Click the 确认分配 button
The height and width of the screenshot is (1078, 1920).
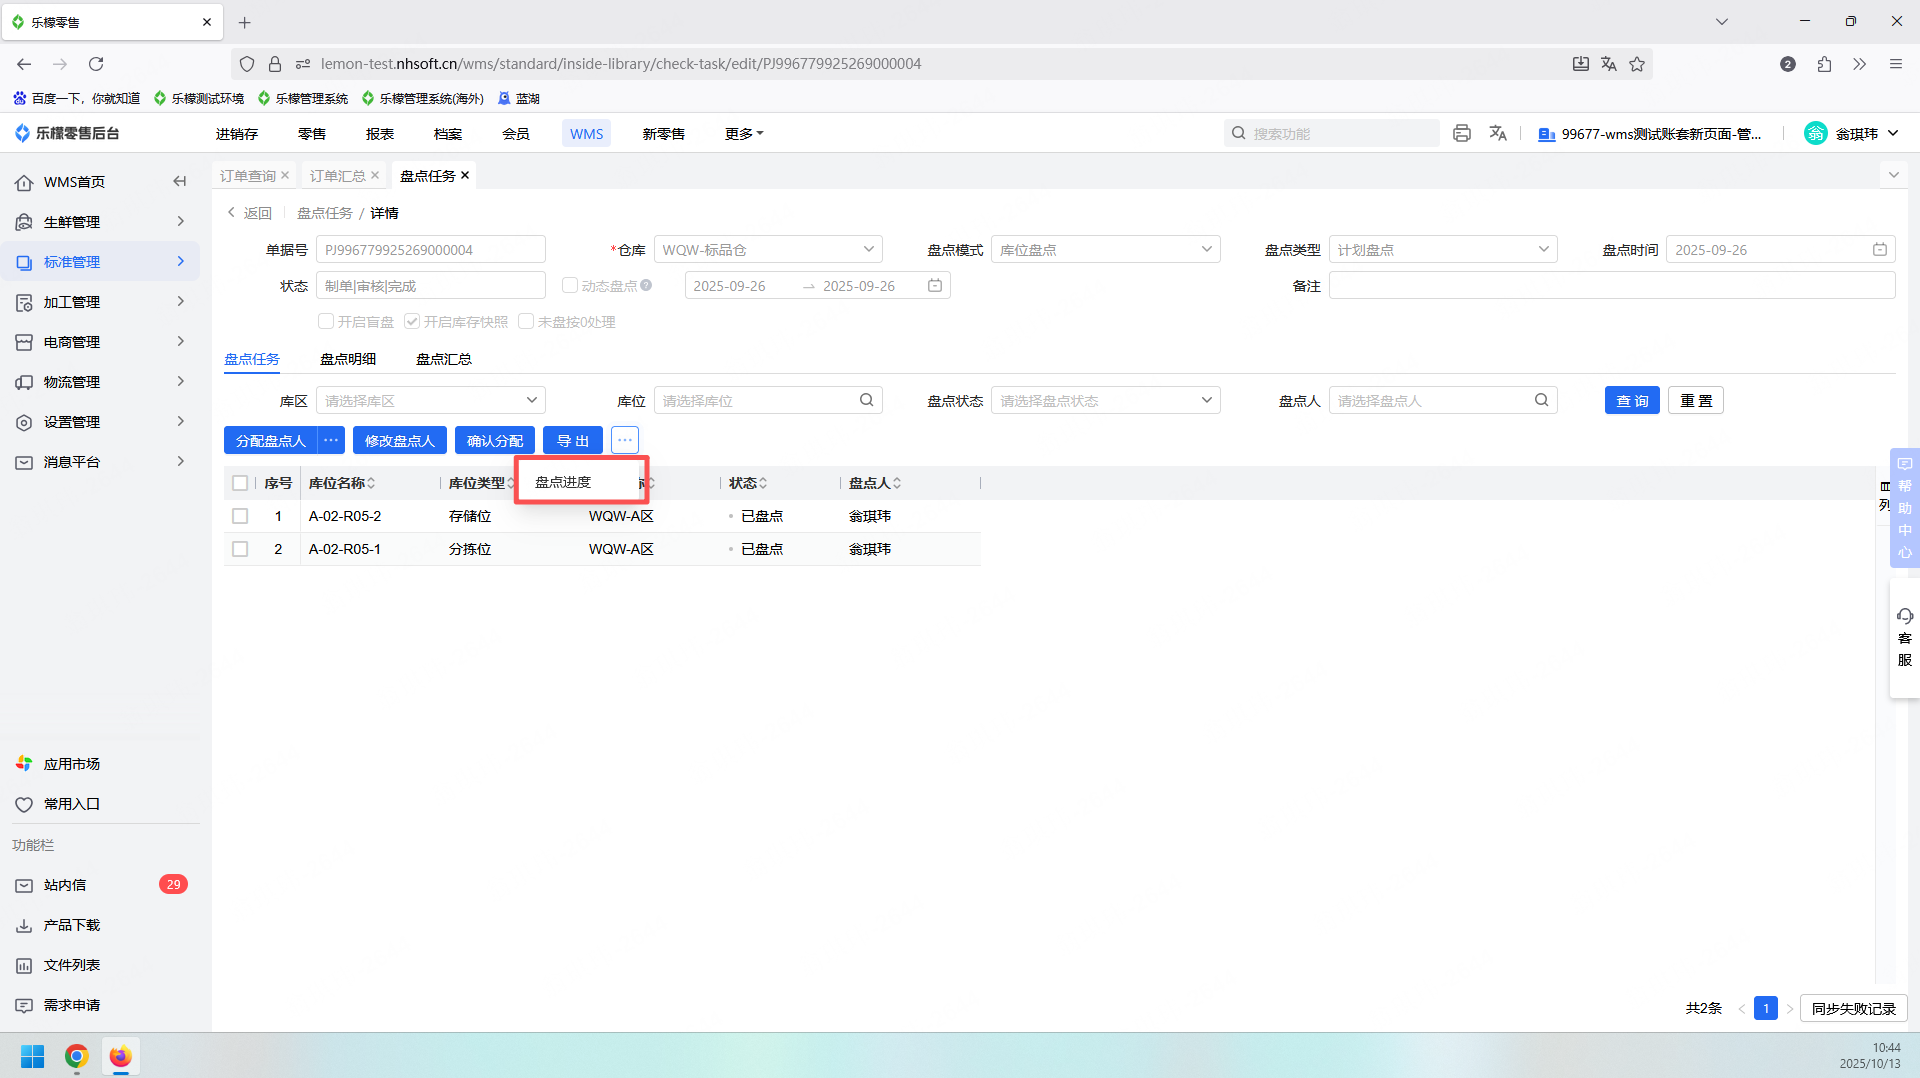[495, 440]
